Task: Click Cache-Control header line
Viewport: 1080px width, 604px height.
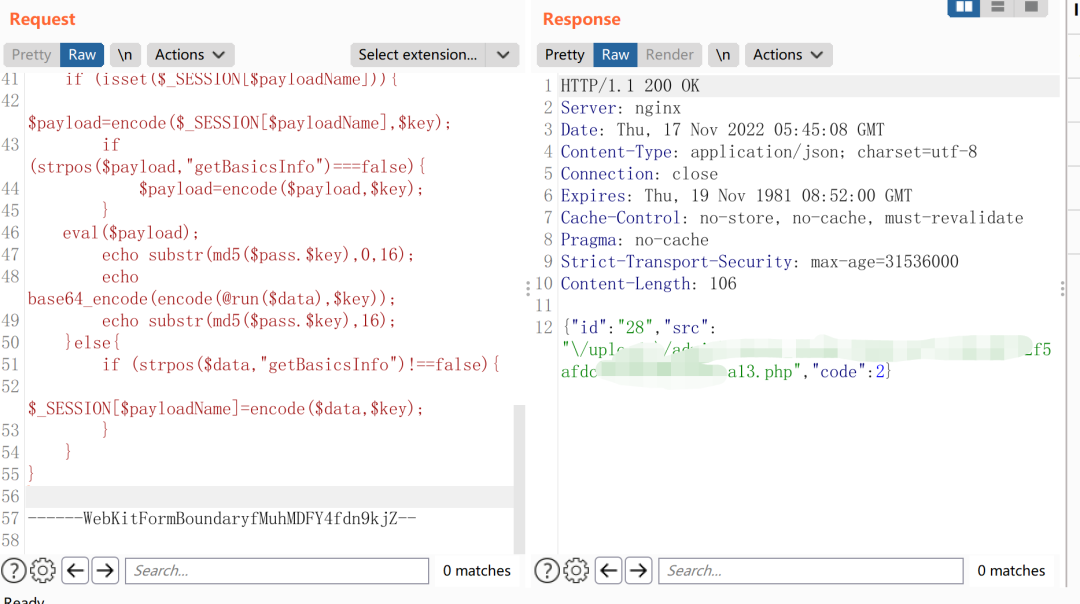Action: pyautogui.click(x=791, y=218)
